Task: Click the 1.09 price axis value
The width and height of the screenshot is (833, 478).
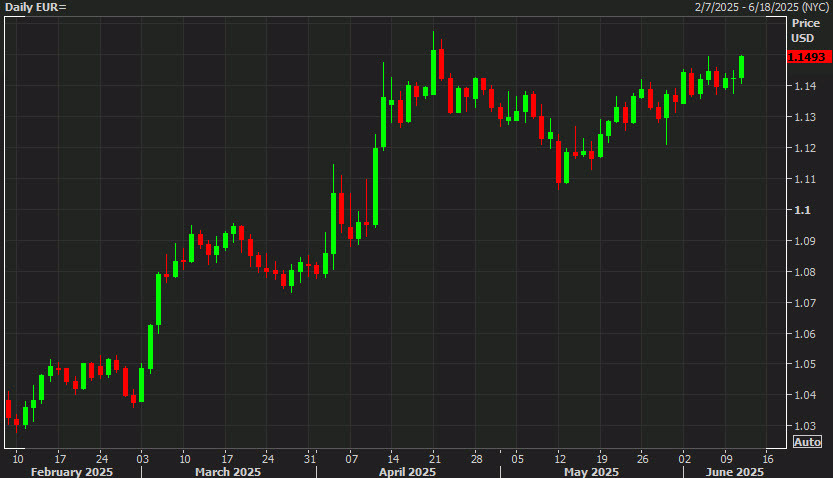Action: pyautogui.click(x=805, y=241)
